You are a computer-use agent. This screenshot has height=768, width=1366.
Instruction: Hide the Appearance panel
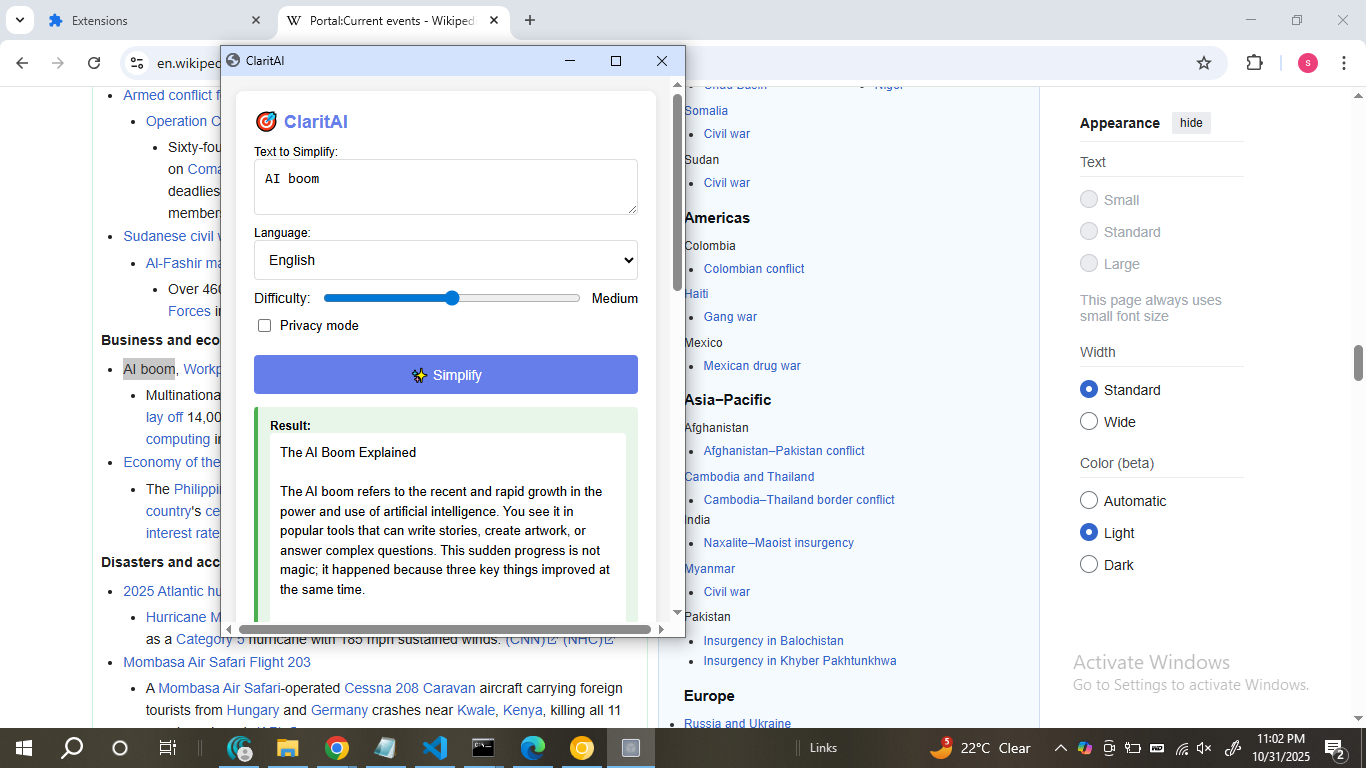(1191, 123)
